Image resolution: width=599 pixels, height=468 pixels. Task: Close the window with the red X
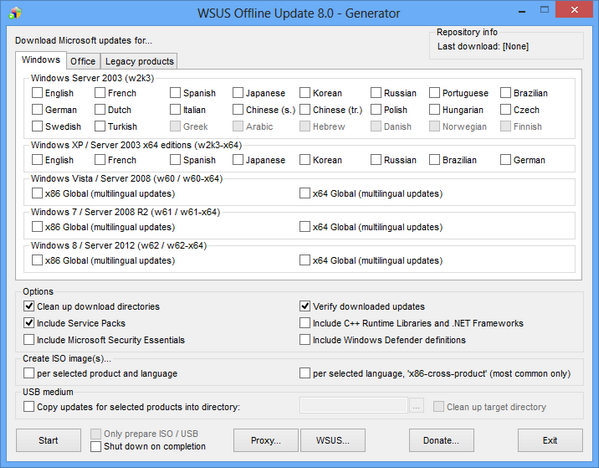pos(574,10)
